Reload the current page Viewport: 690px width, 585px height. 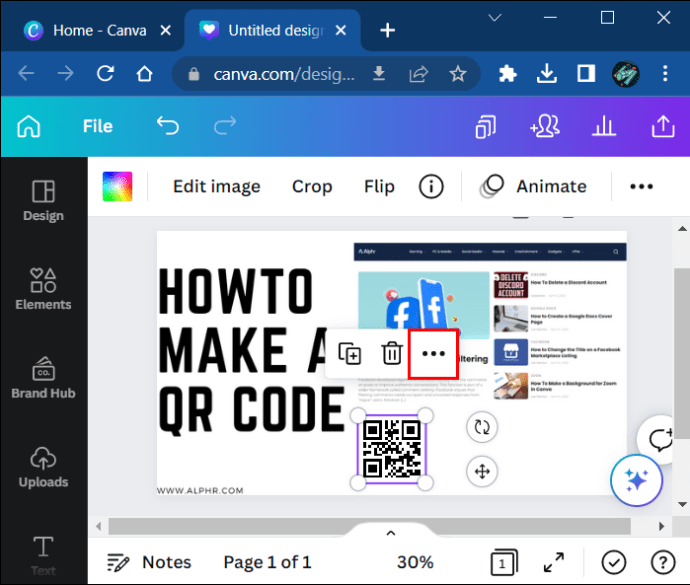point(106,74)
